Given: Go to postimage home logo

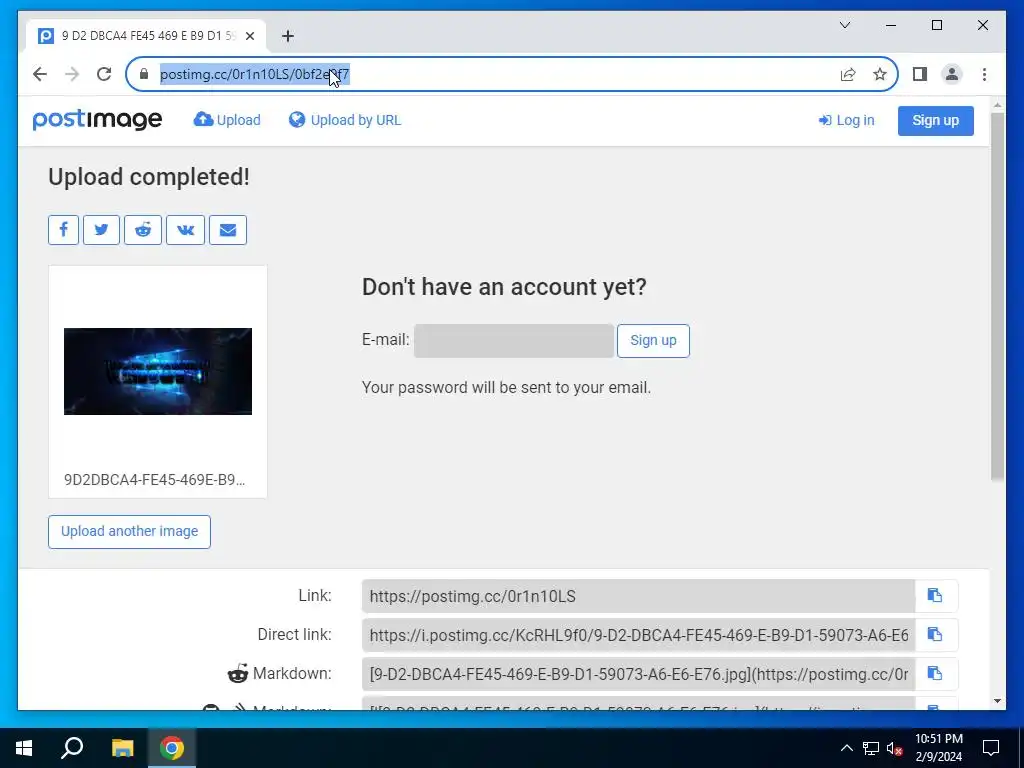Looking at the screenshot, I should tap(97, 120).
